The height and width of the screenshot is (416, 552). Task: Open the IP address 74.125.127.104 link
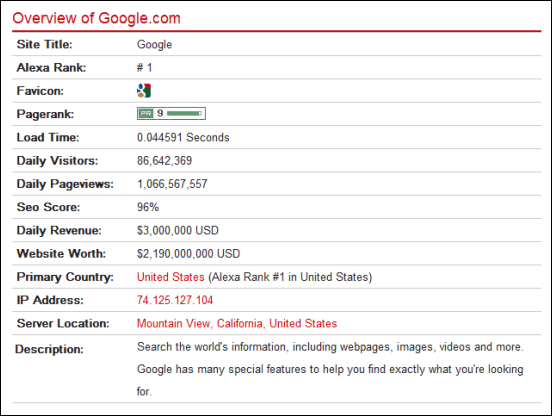pos(175,300)
